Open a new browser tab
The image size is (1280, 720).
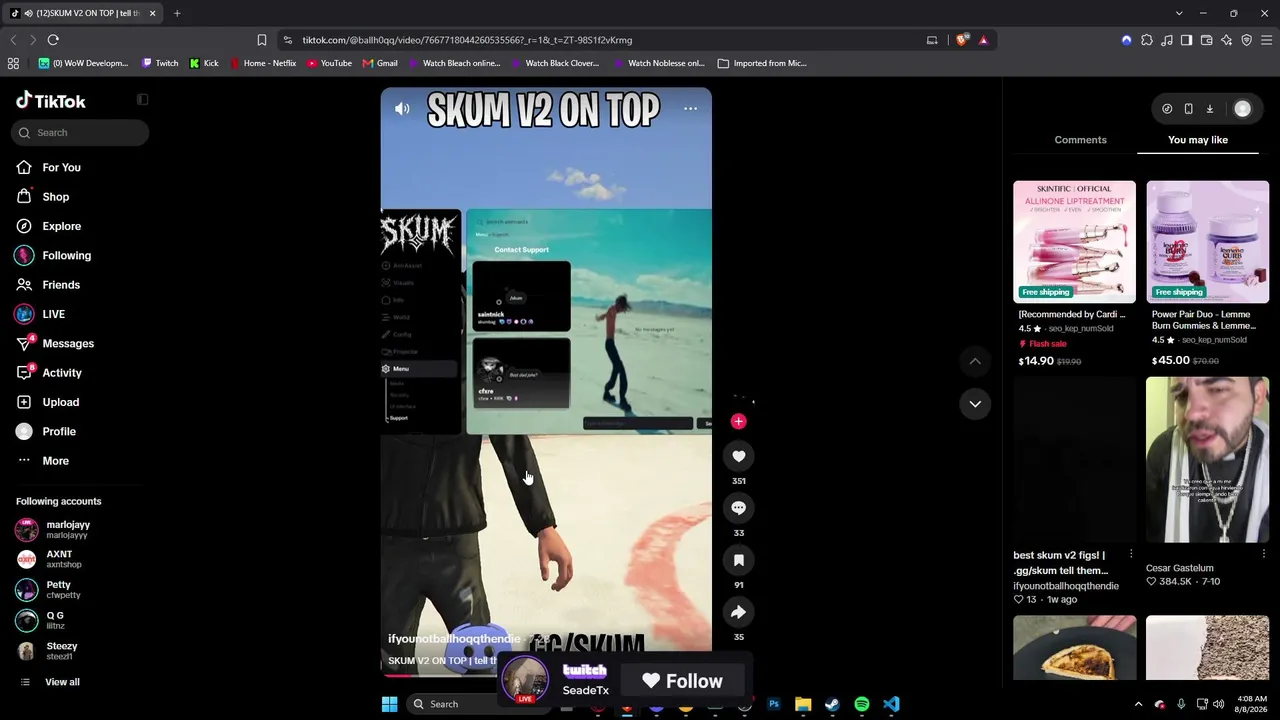click(x=177, y=13)
